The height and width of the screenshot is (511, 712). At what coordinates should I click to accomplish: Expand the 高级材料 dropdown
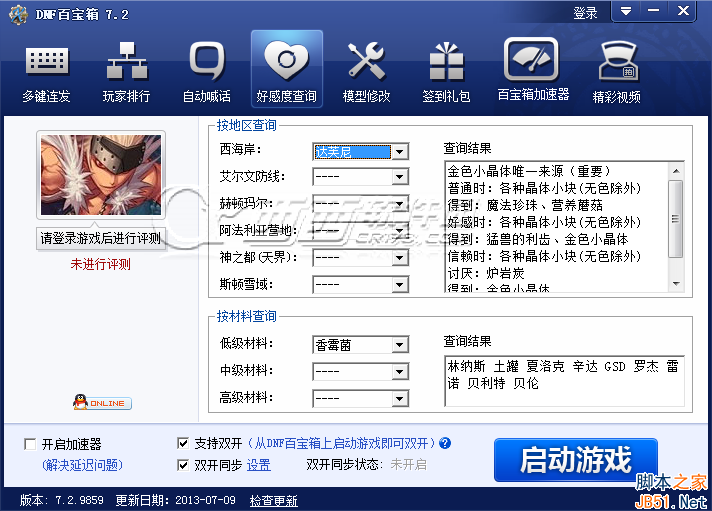click(x=400, y=399)
